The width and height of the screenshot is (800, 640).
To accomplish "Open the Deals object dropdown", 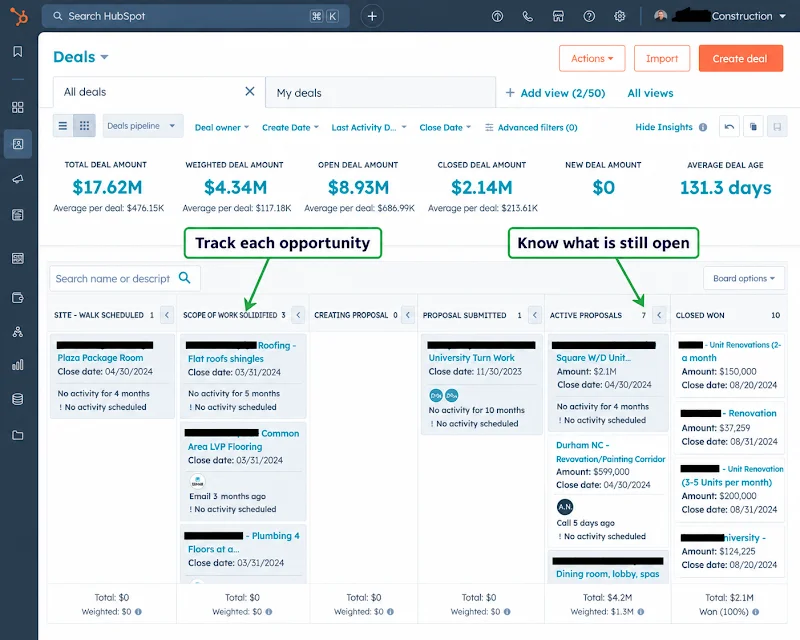I will click(81, 57).
